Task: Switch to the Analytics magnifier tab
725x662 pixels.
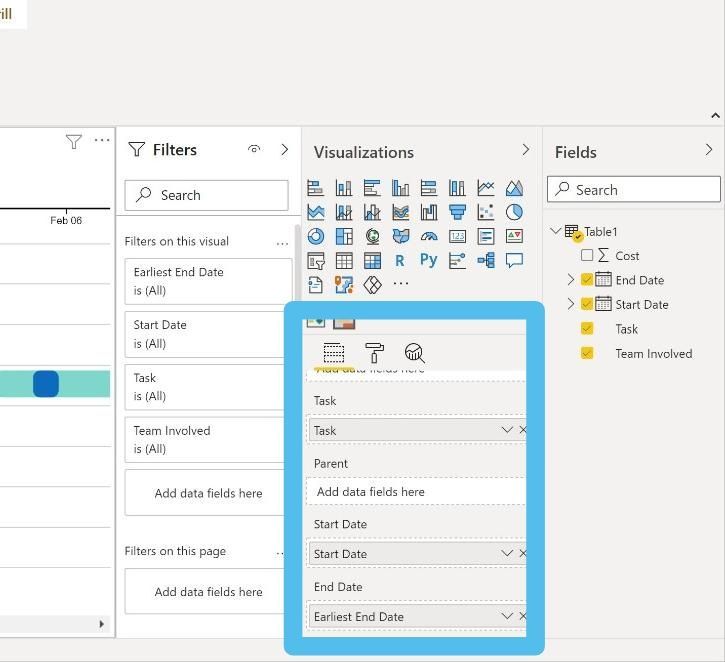Action: 414,353
